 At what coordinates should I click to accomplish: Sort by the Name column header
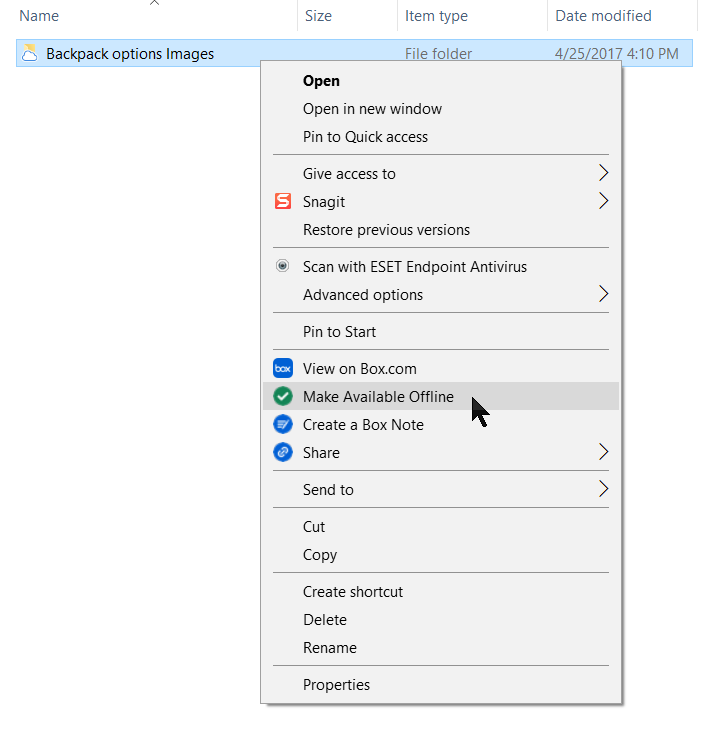tap(40, 16)
